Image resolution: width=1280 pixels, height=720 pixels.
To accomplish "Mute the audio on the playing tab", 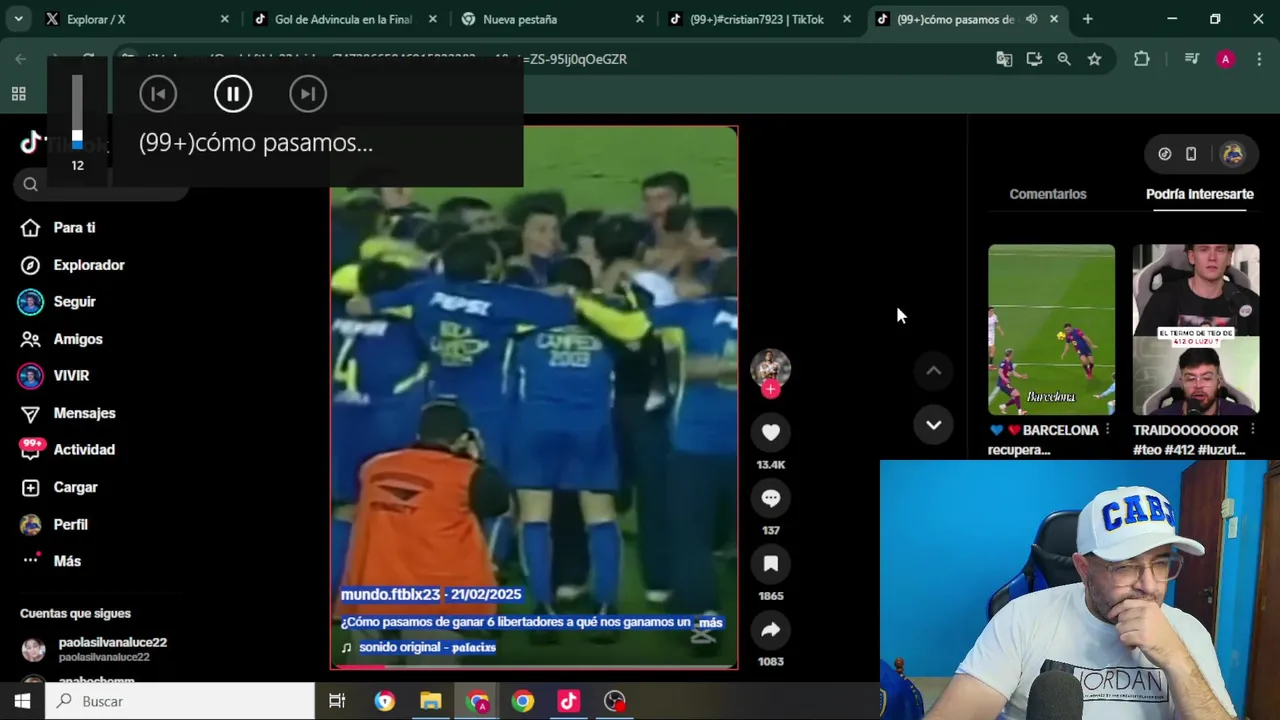I will point(1031,19).
